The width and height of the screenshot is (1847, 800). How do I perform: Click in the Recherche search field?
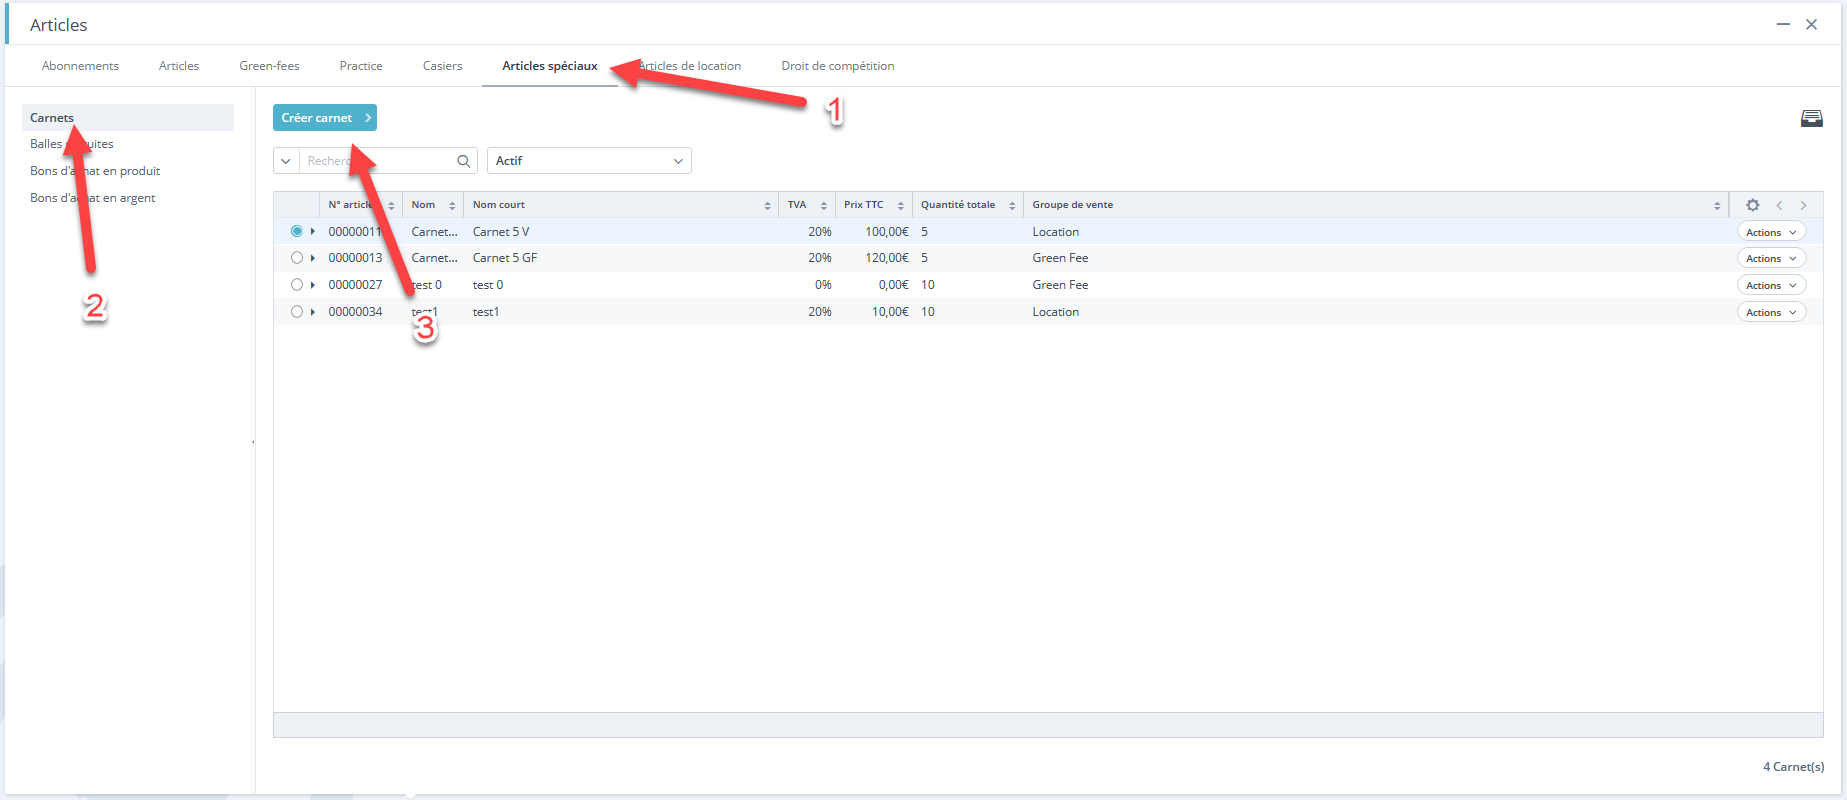(378, 161)
